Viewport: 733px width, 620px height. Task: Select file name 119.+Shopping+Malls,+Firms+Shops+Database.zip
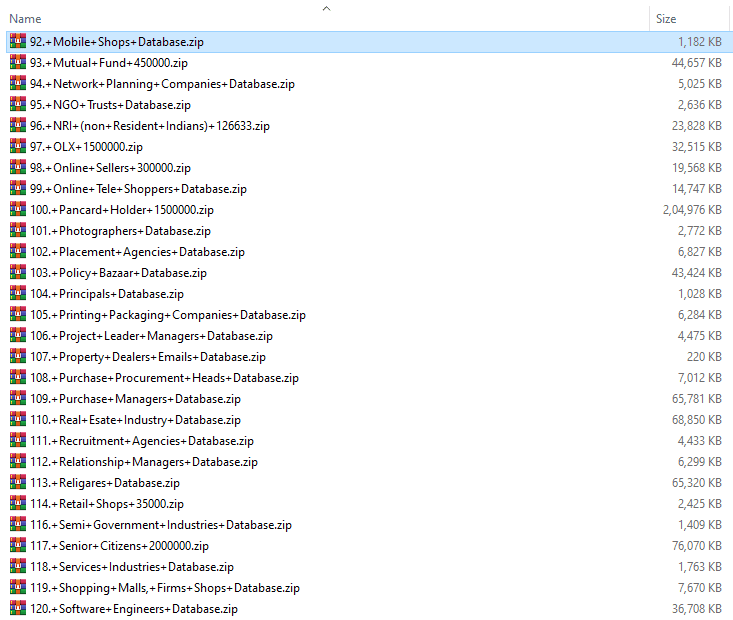tap(165, 588)
